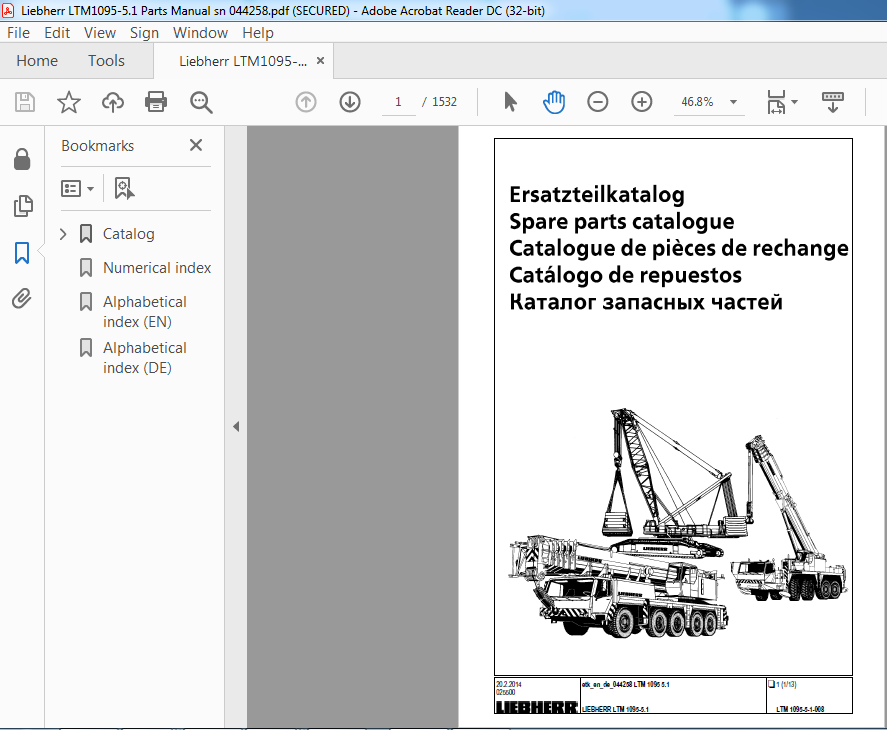Open the Alphabetical index (DE) bookmark

pos(144,358)
